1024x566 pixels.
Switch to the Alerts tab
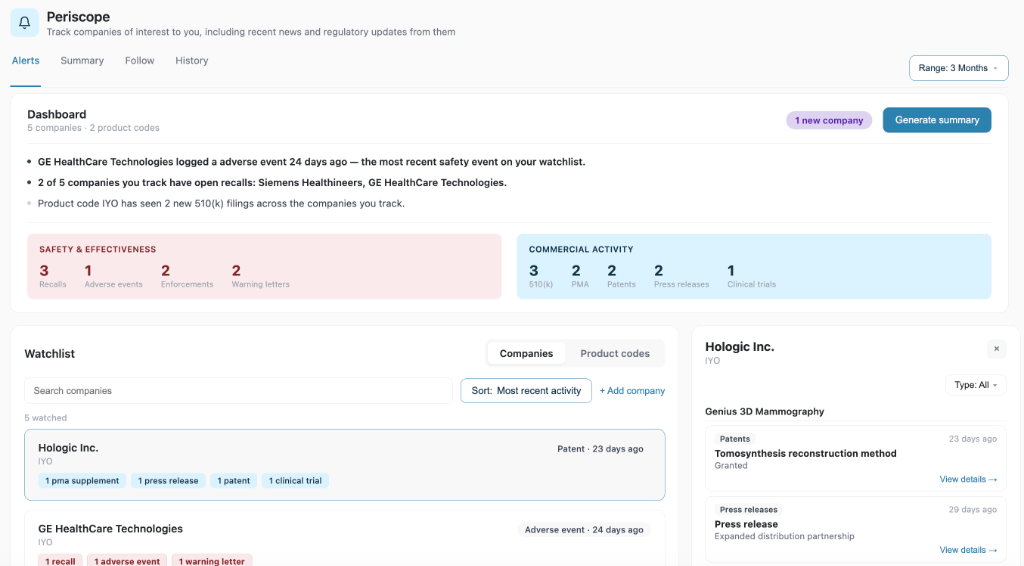(x=25, y=61)
